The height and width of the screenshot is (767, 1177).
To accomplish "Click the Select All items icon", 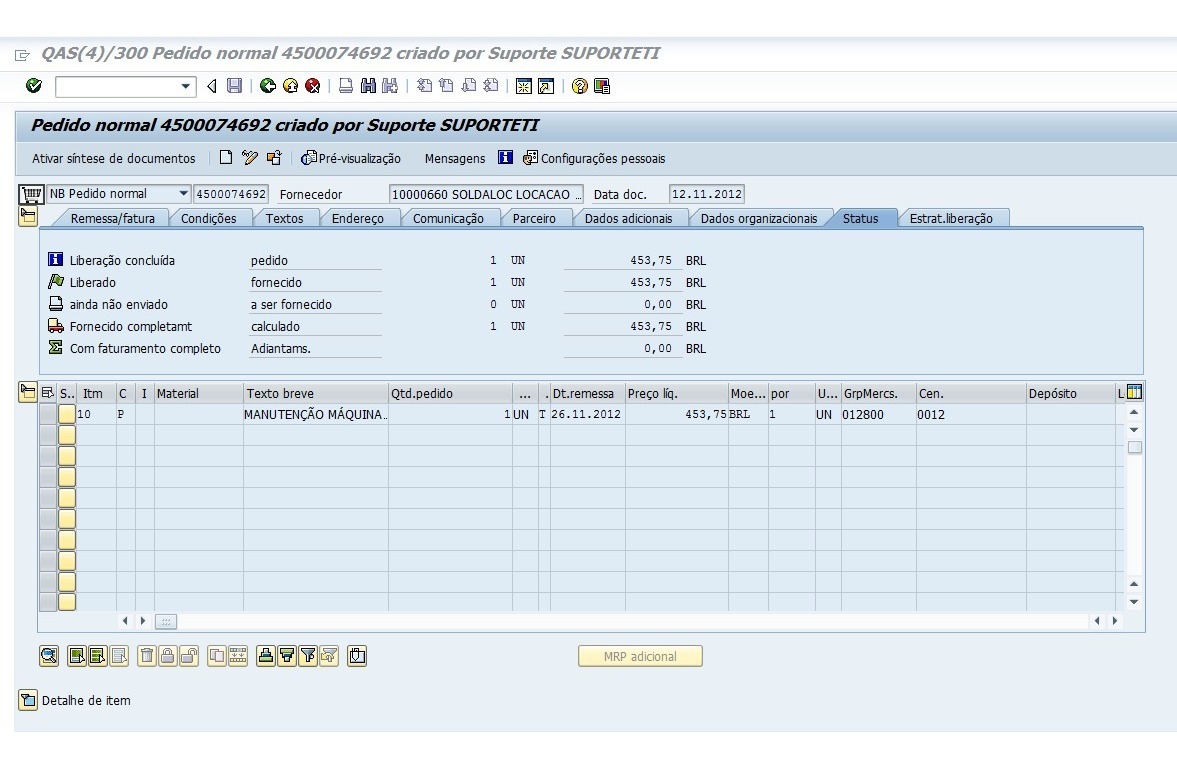I will click(77, 656).
